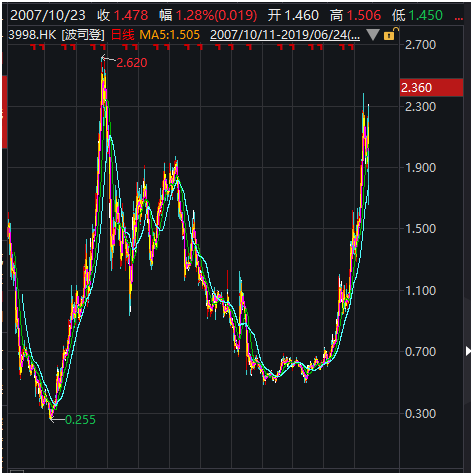Select the red 日线 period label
The width and height of the screenshot is (473, 475).
click(x=122, y=35)
